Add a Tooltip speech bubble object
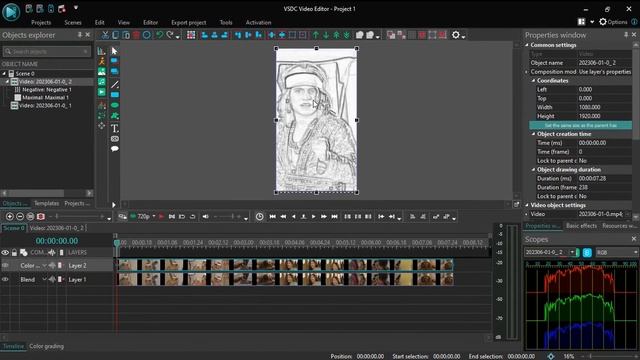This screenshot has height=360, width=640. coord(115,149)
